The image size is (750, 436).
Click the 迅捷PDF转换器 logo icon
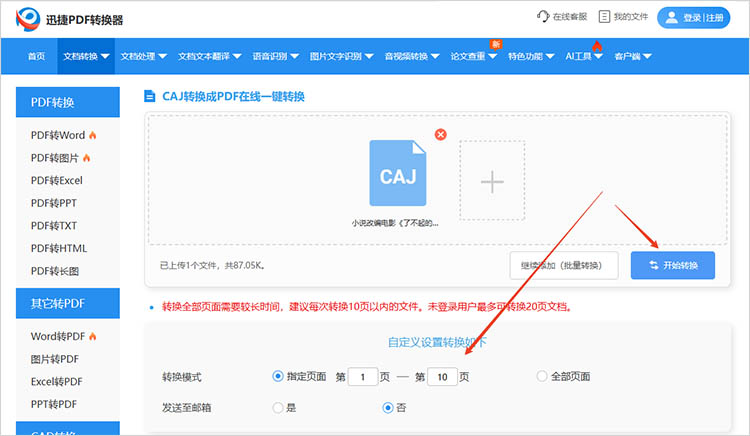coord(28,19)
